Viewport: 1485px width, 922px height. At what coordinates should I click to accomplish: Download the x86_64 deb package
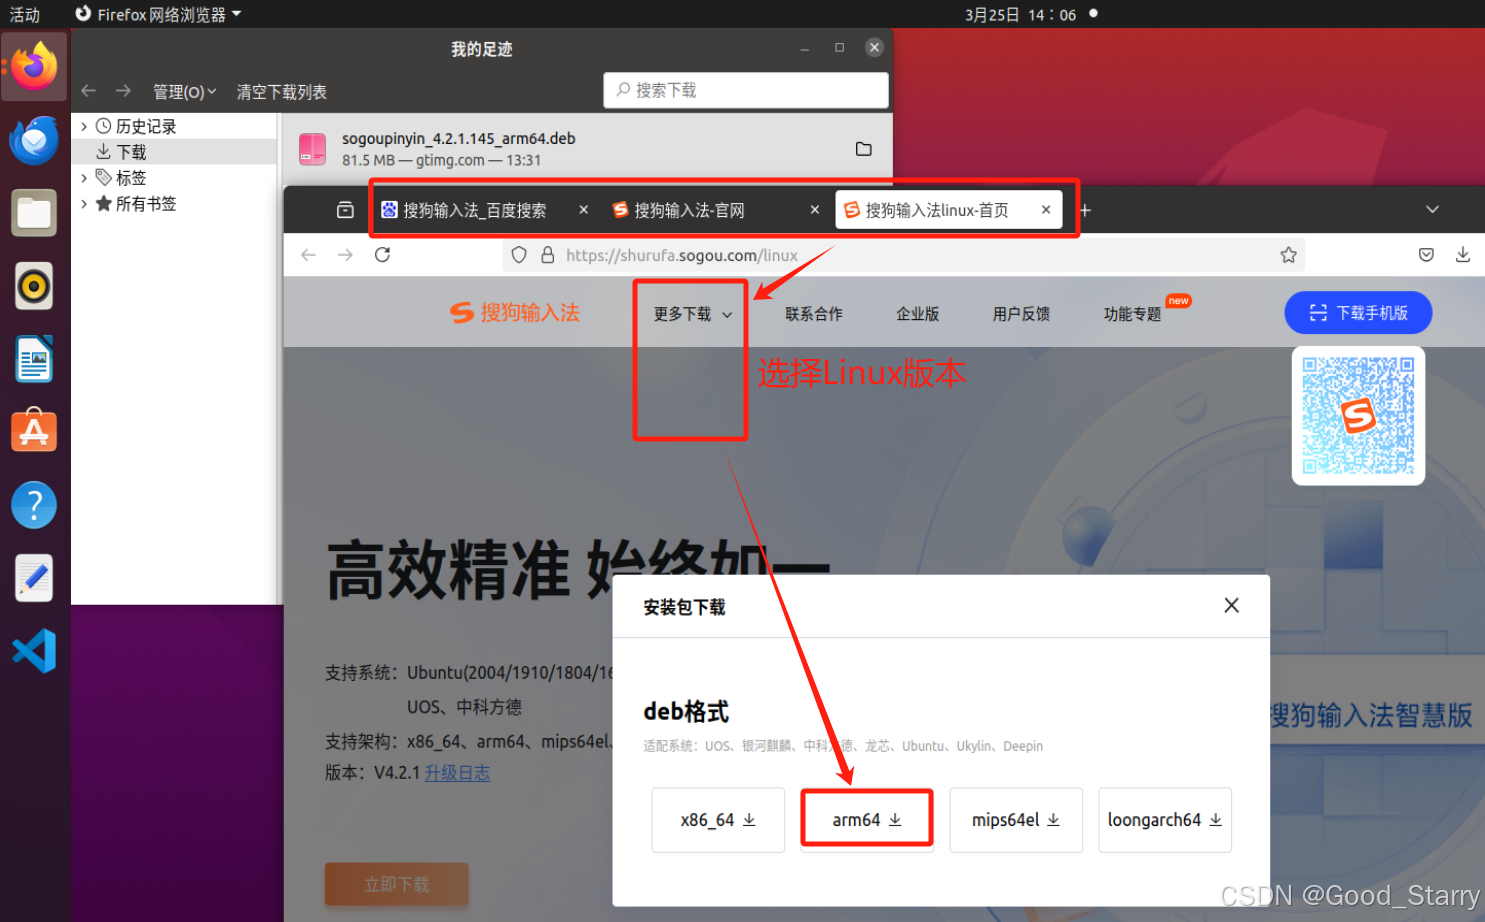coord(718,820)
